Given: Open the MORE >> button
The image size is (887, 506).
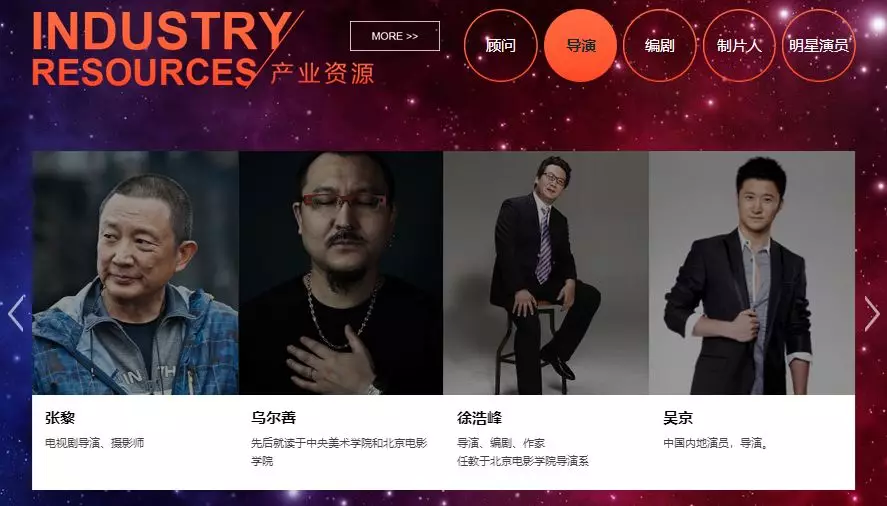Looking at the screenshot, I should (x=395, y=36).
